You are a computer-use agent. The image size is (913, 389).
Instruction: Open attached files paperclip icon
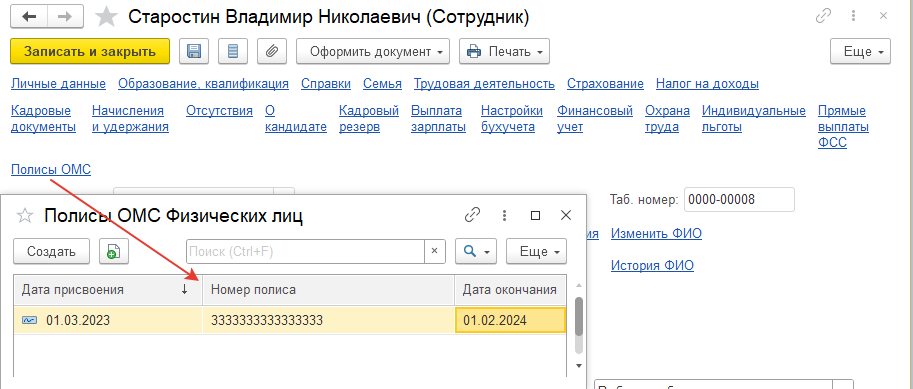[x=272, y=51]
